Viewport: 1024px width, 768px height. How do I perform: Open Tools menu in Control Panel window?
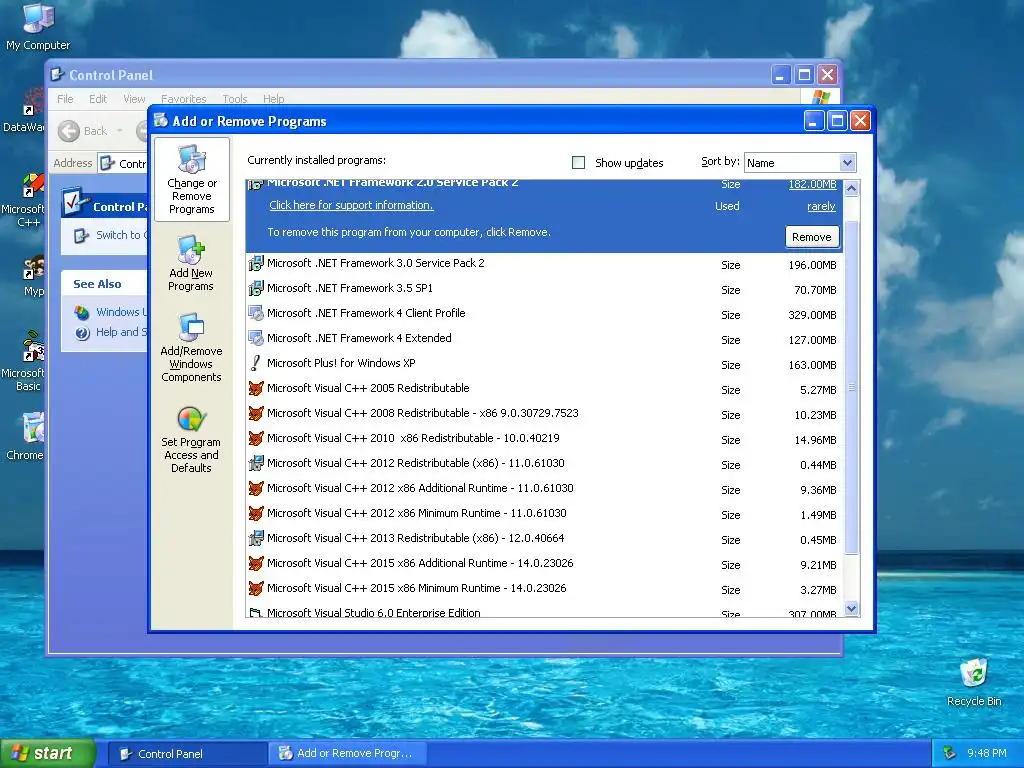234,99
